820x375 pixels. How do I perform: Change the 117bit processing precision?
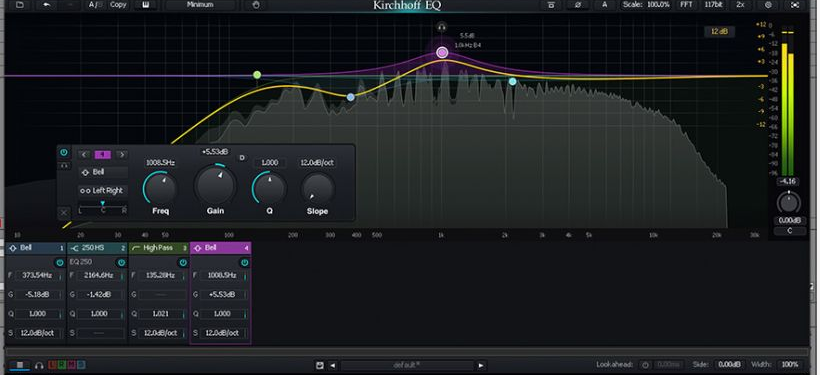[x=713, y=5]
